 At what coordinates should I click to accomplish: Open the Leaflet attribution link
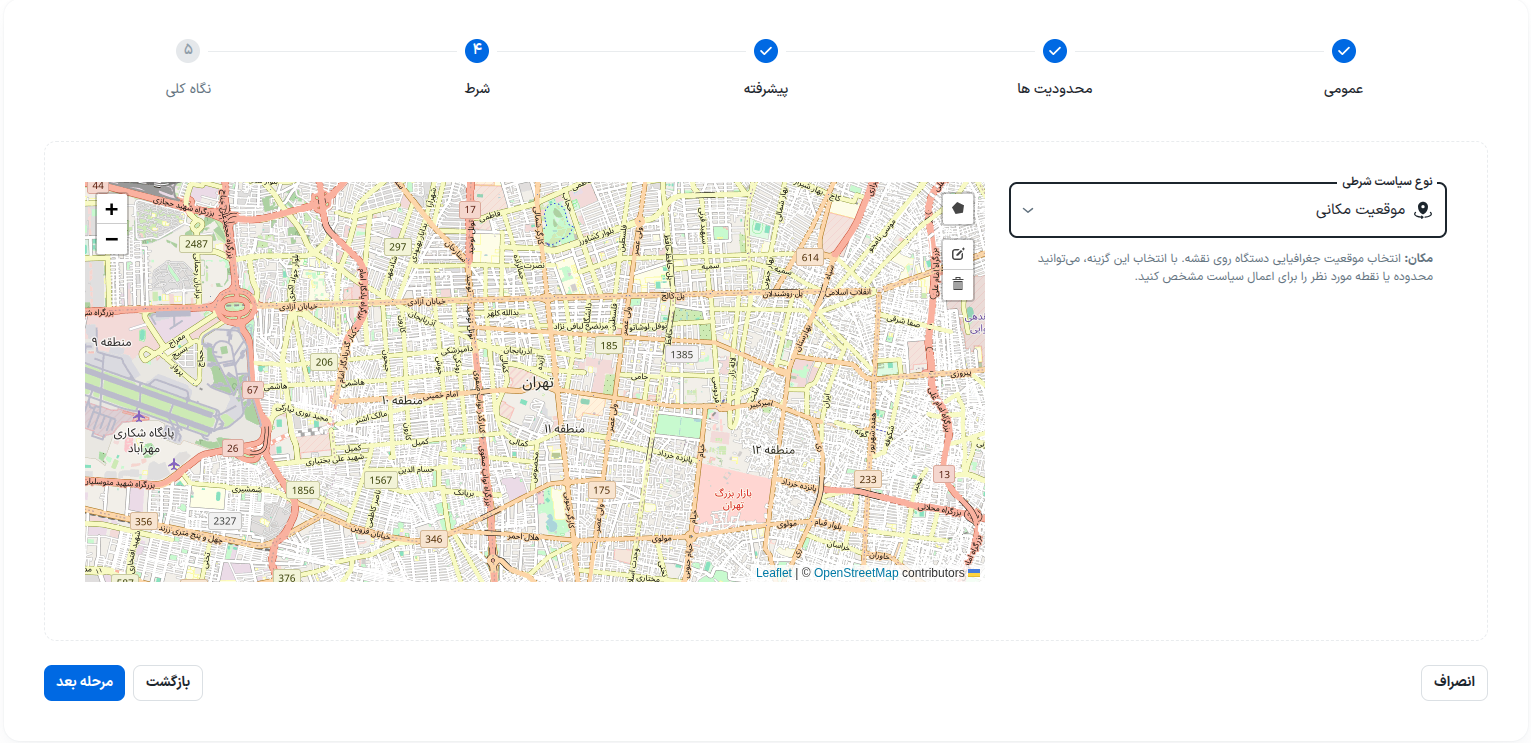[773, 573]
